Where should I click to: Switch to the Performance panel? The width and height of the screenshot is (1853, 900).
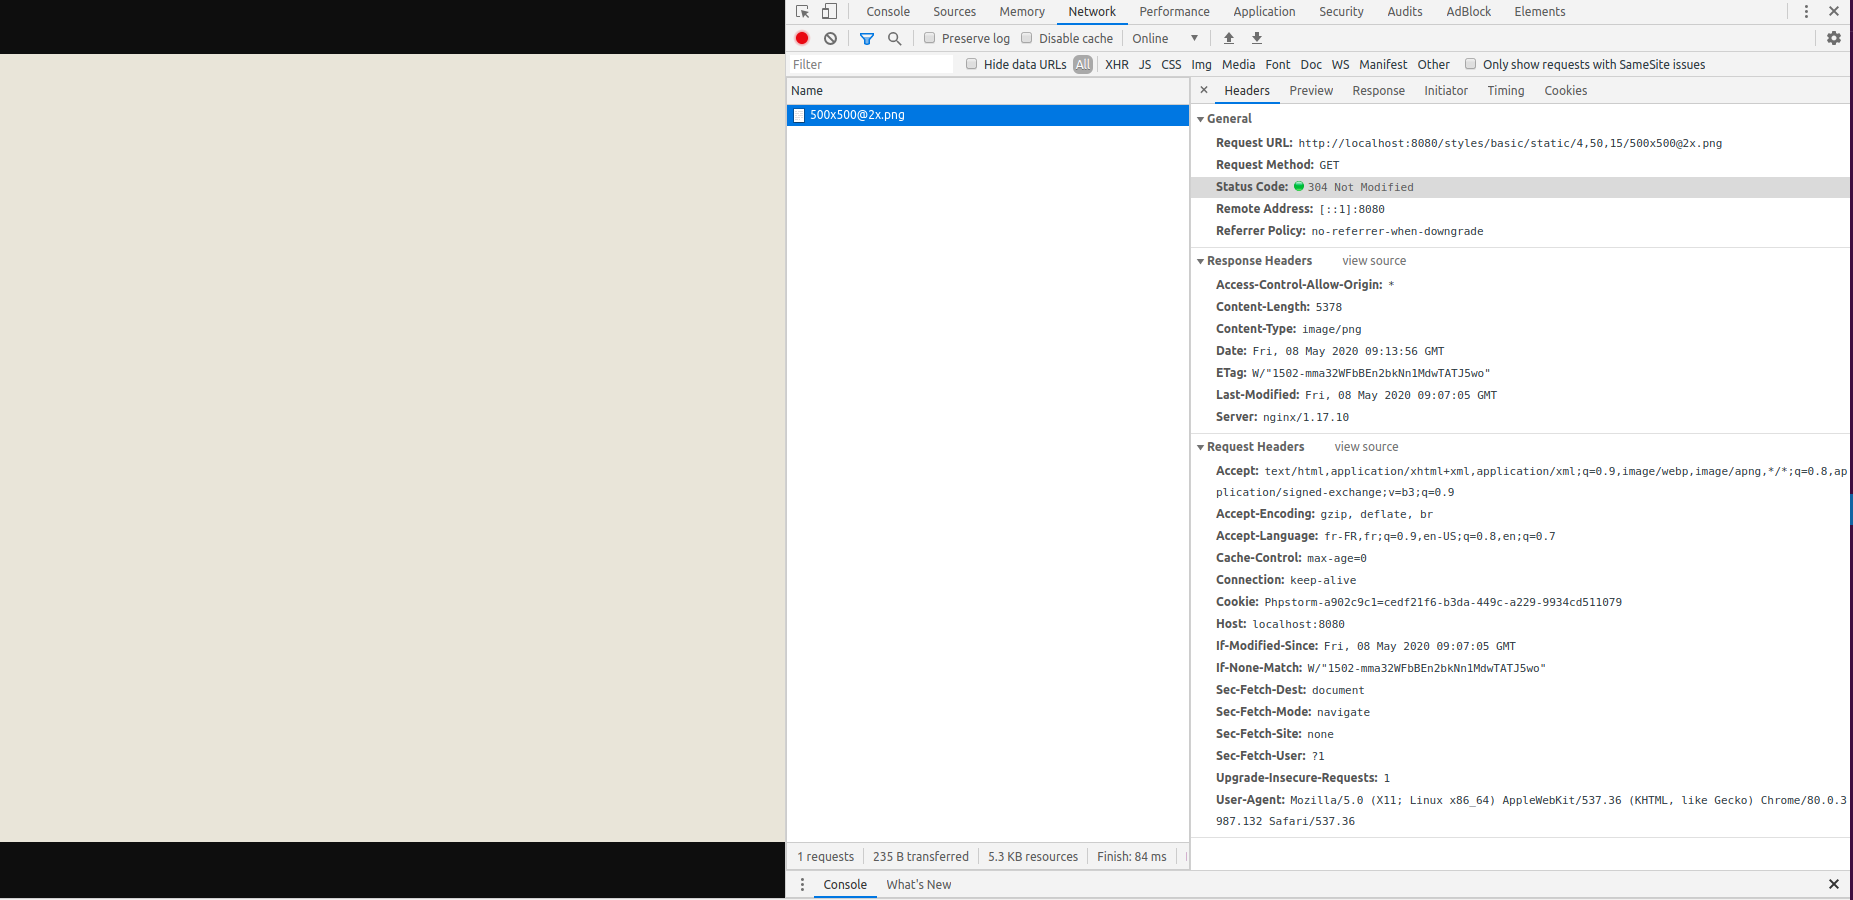(1174, 11)
